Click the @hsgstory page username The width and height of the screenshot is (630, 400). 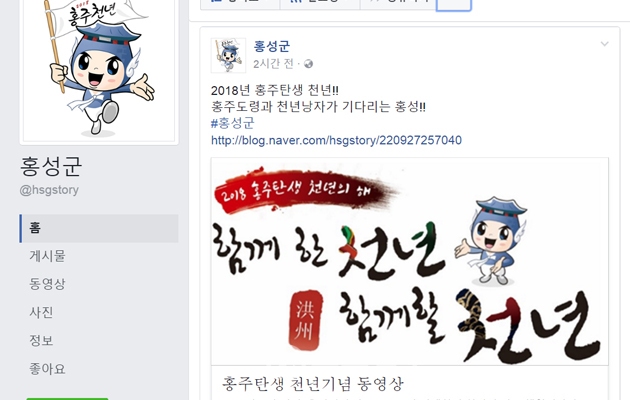tap(49, 190)
